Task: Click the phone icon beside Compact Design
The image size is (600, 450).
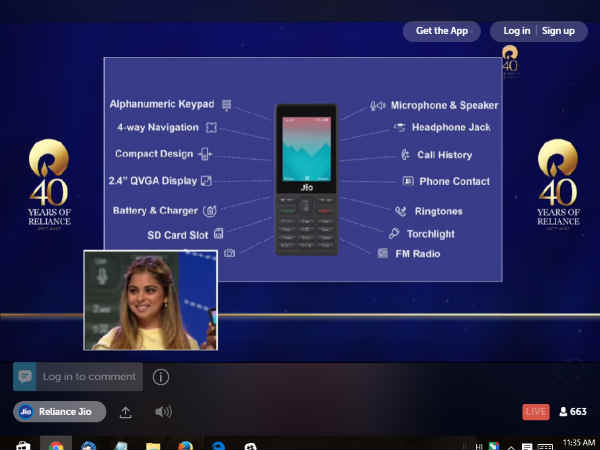Action: 205,154
